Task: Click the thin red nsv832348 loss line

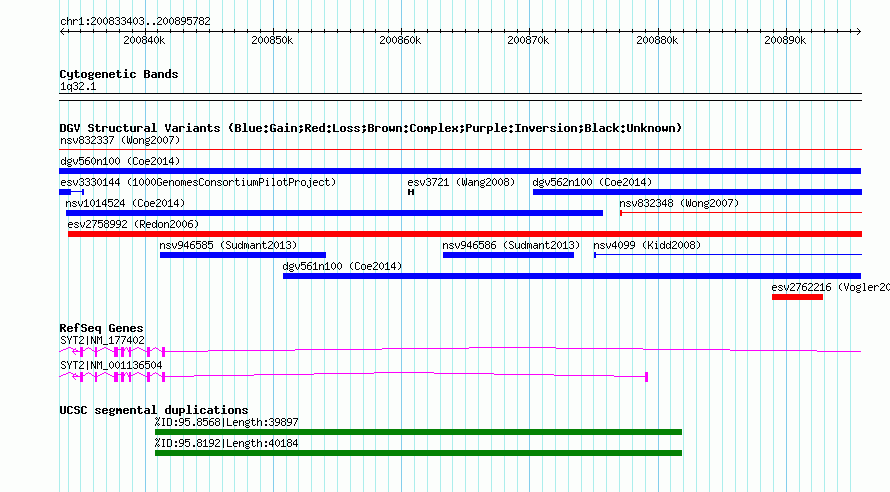Action: tap(741, 213)
